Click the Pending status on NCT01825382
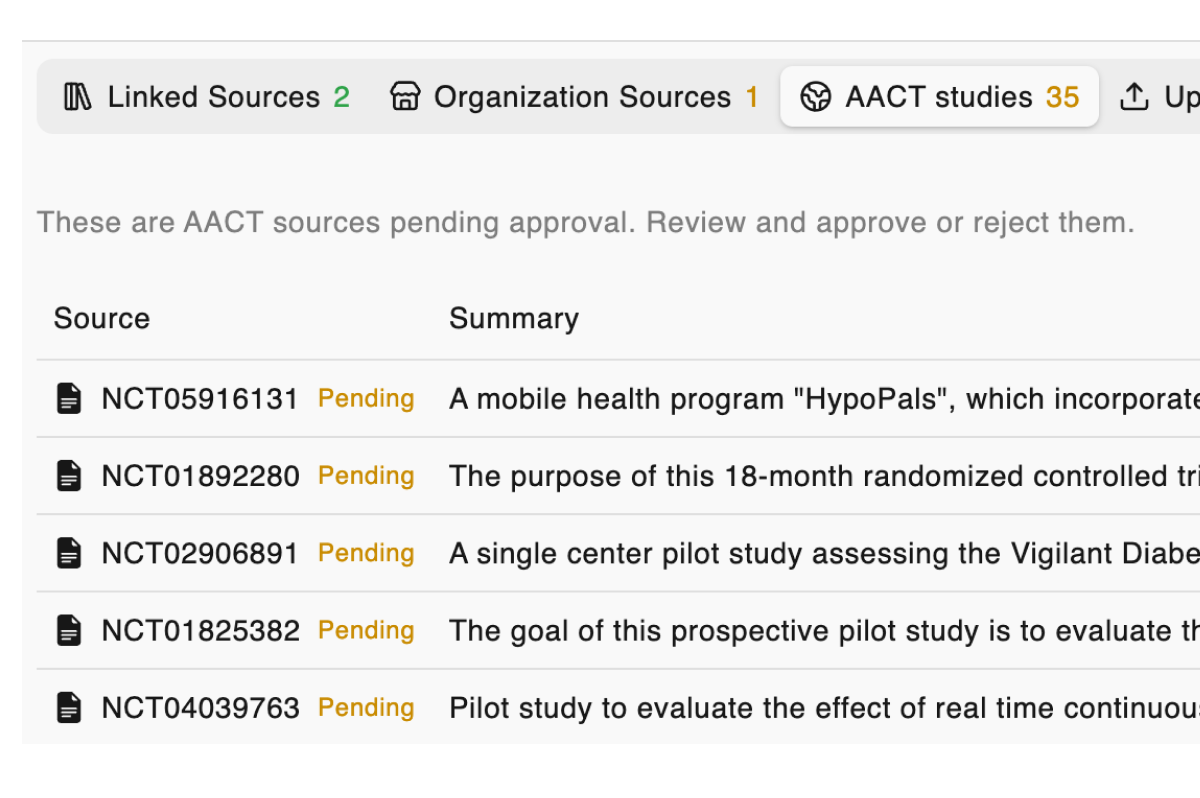Image resolution: width=1200 pixels, height=798 pixels. [x=366, y=630]
